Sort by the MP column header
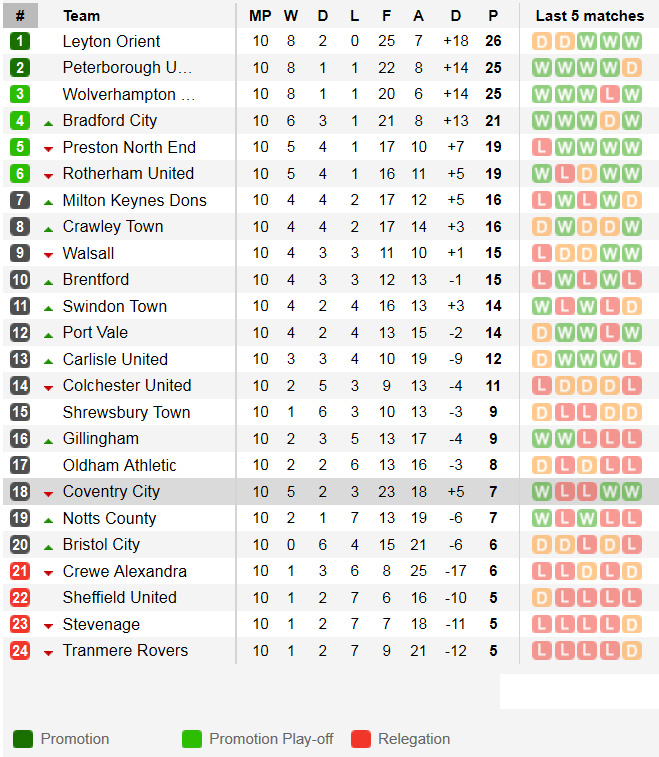The height and width of the screenshot is (757, 659). (x=260, y=16)
